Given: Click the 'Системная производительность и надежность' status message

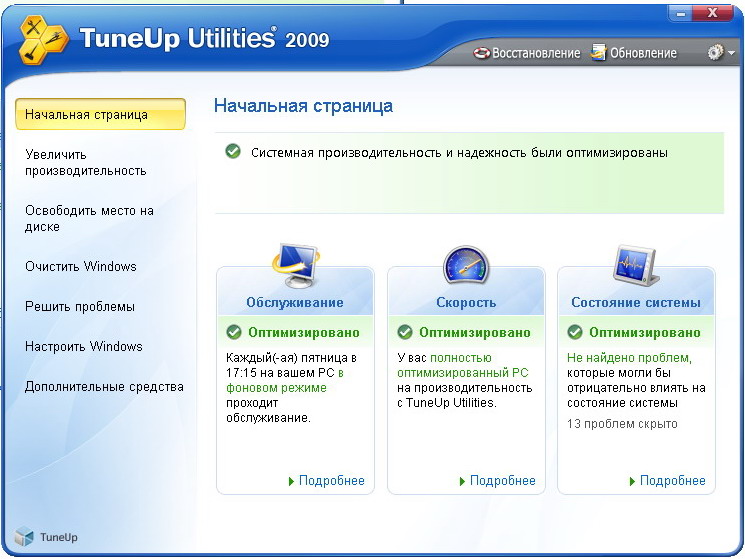Looking at the screenshot, I should 459,152.
